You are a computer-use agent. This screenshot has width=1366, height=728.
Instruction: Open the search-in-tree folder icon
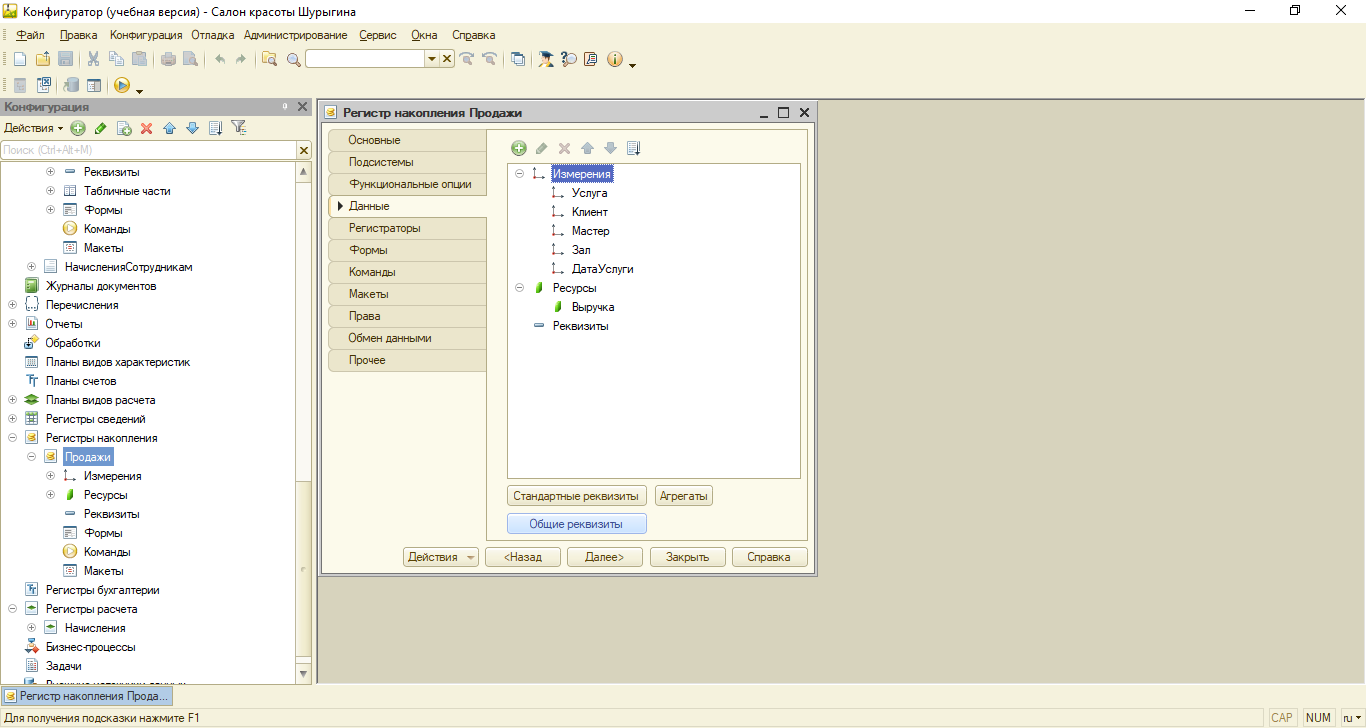pyautogui.click(x=269, y=59)
